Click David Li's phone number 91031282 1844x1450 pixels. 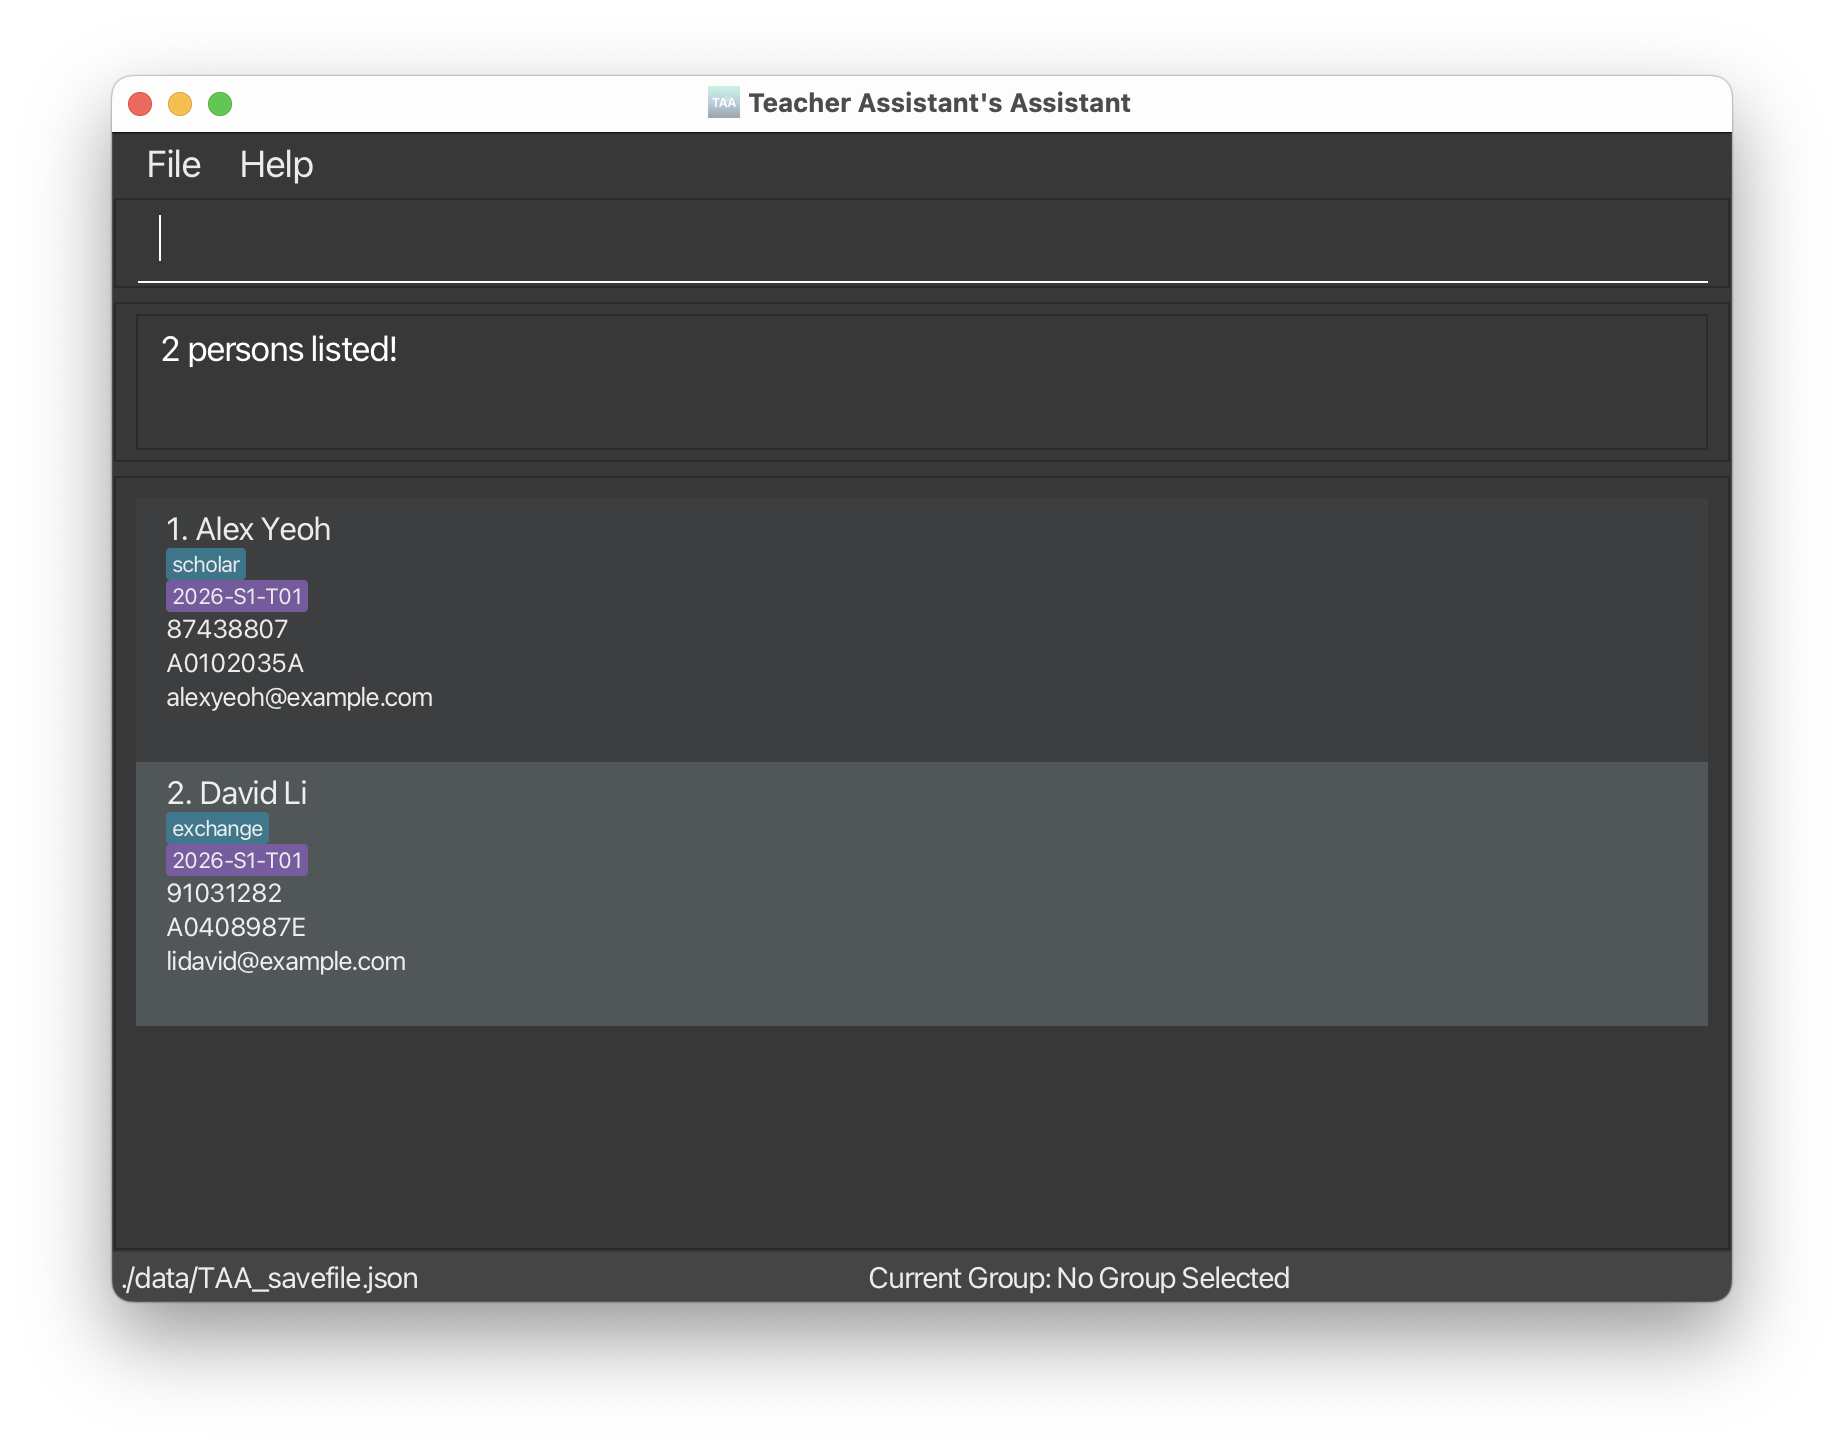(x=224, y=893)
